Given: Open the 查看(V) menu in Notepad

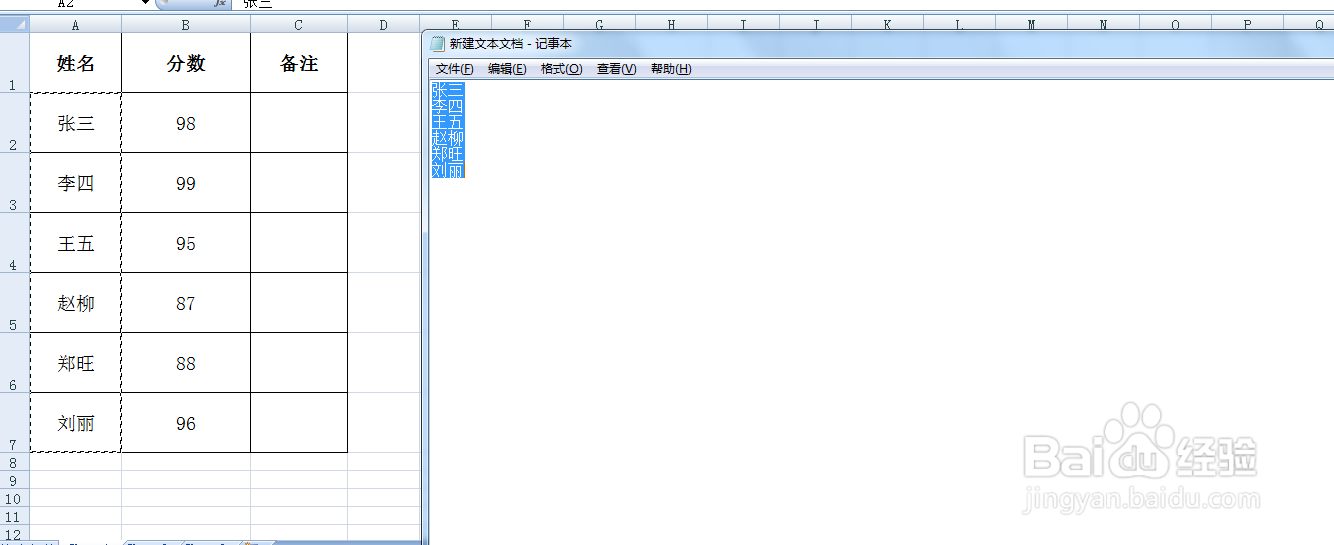Looking at the screenshot, I should 616,69.
